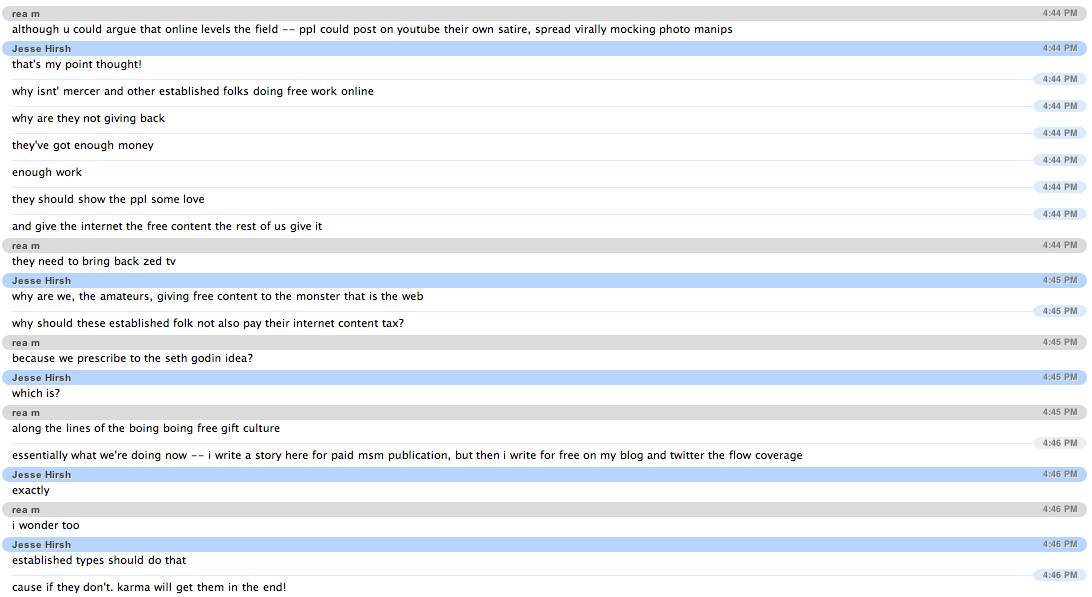Click the "rea m" name above "i wonder too"

pos(26,510)
